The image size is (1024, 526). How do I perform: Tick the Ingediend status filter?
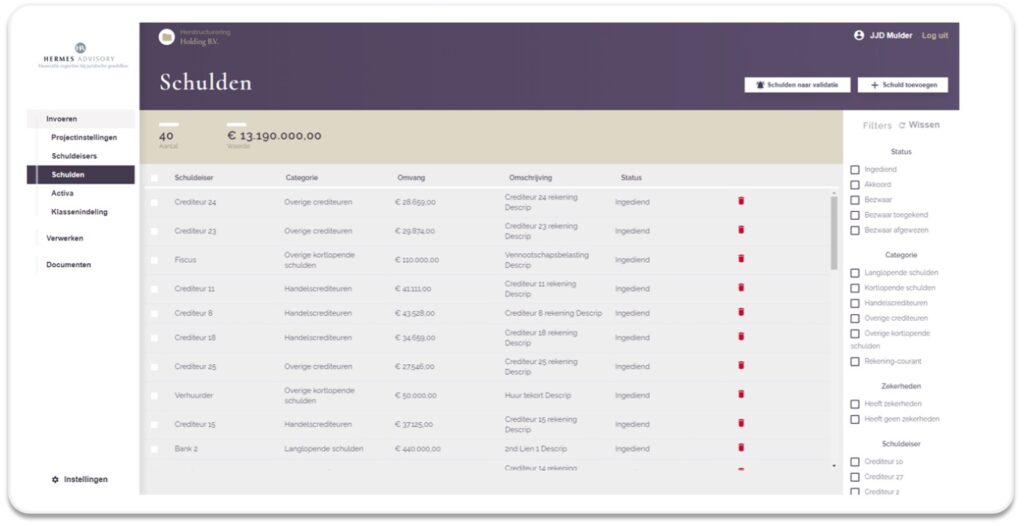click(855, 170)
